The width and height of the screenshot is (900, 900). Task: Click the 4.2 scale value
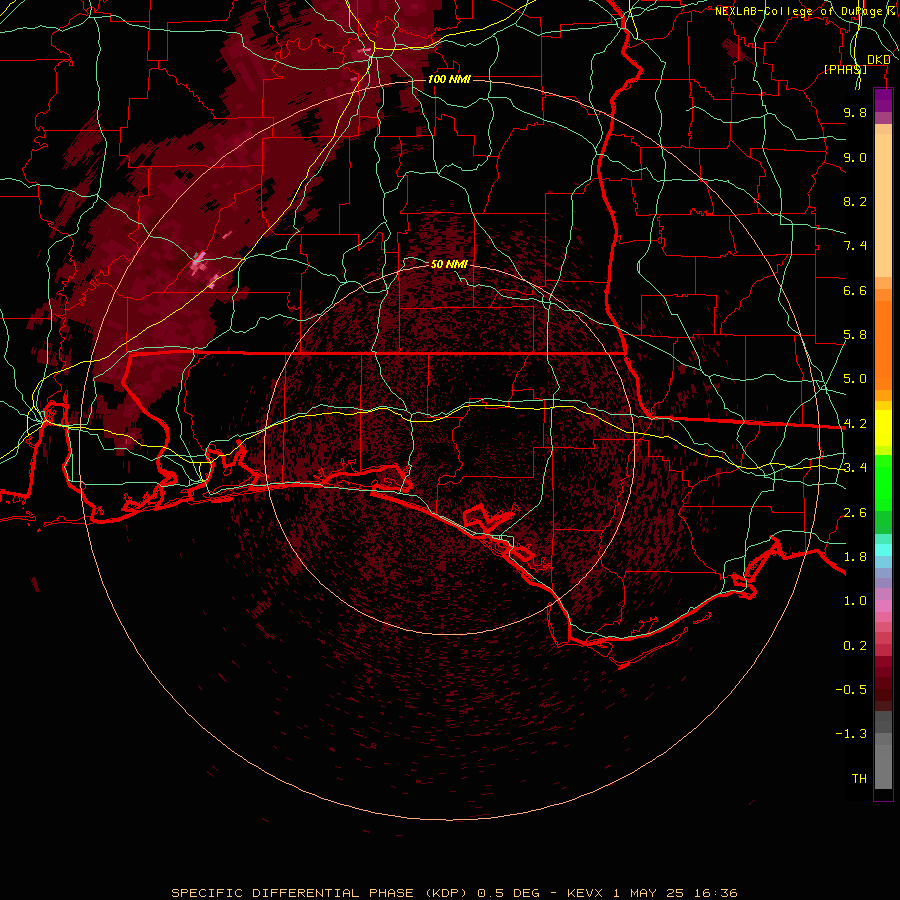click(855, 424)
